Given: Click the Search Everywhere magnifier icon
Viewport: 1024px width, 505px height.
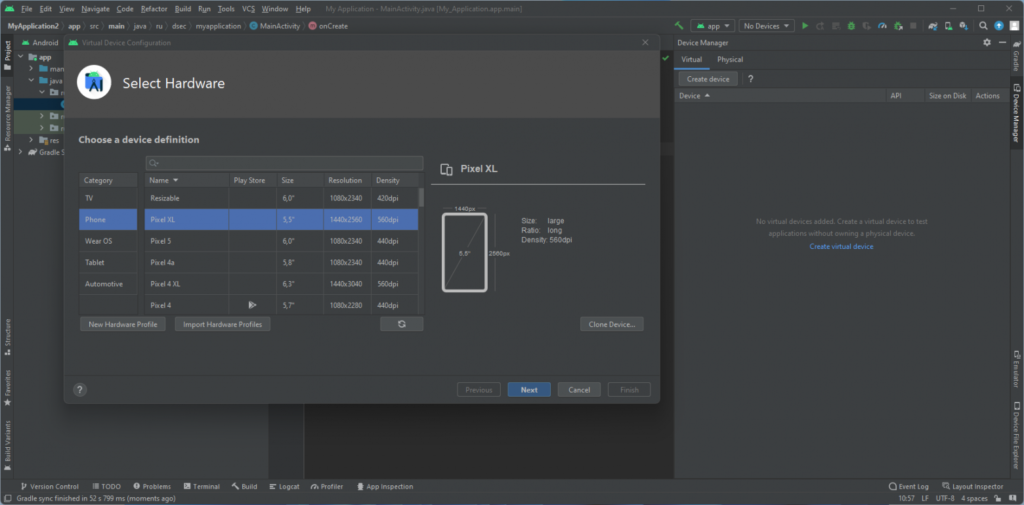Looking at the screenshot, I should point(983,26).
